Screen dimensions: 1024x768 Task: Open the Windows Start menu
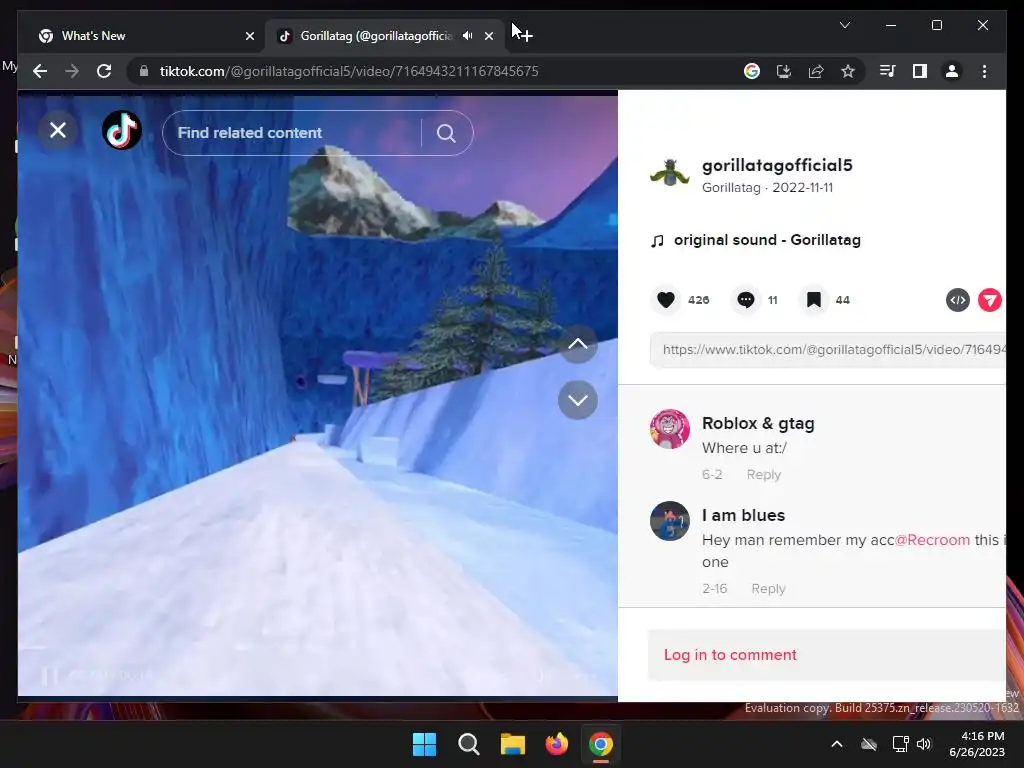(x=424, y=744)
